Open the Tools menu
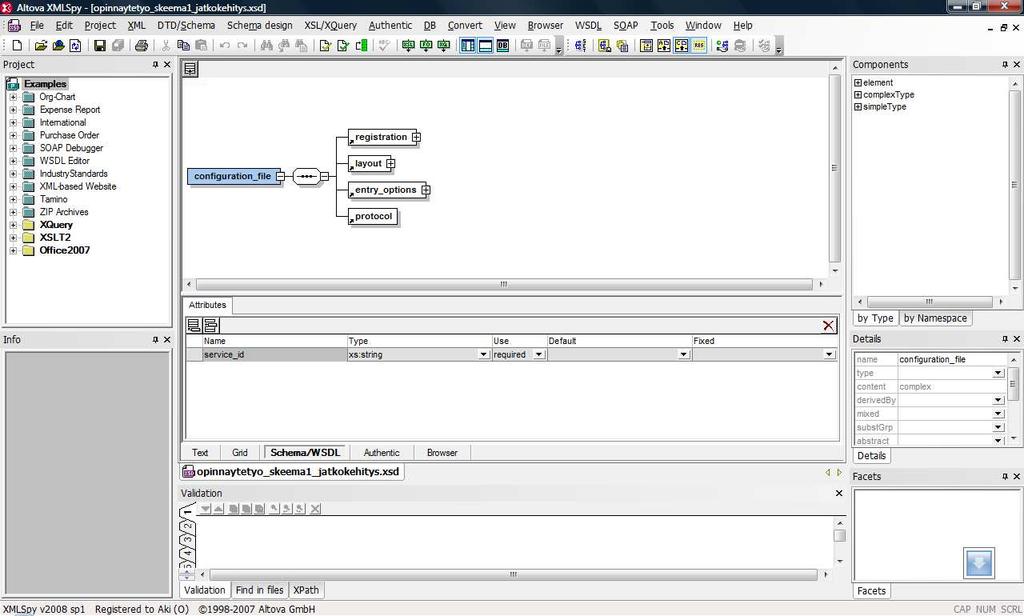Viewport: 1024px width, 616px height. [x=662, y=25]
